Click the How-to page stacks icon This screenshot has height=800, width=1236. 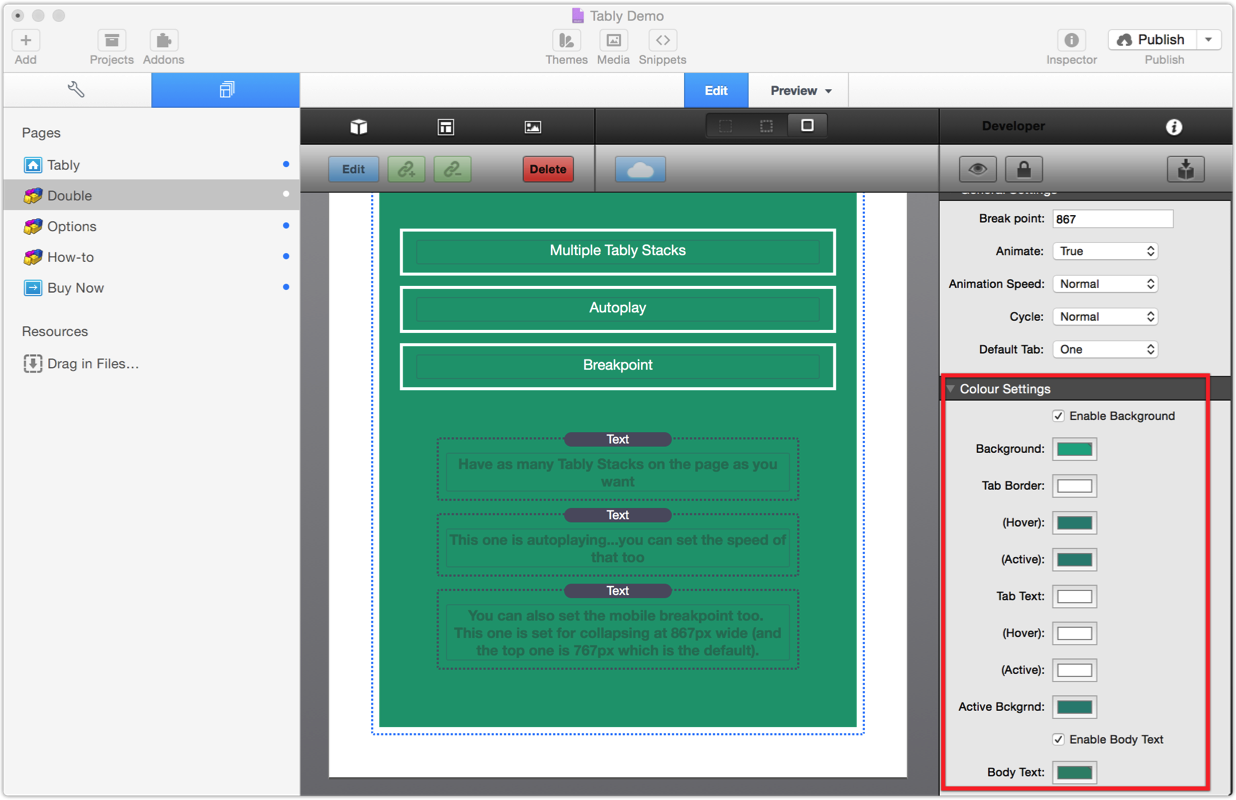click(33, 257)
